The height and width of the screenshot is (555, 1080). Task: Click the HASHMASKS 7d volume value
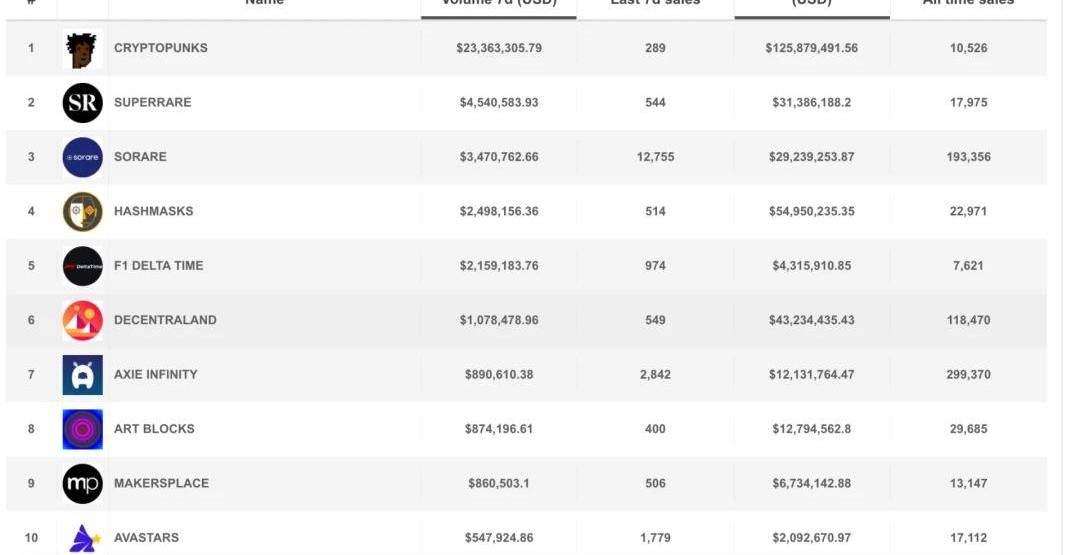click(498, 211)
